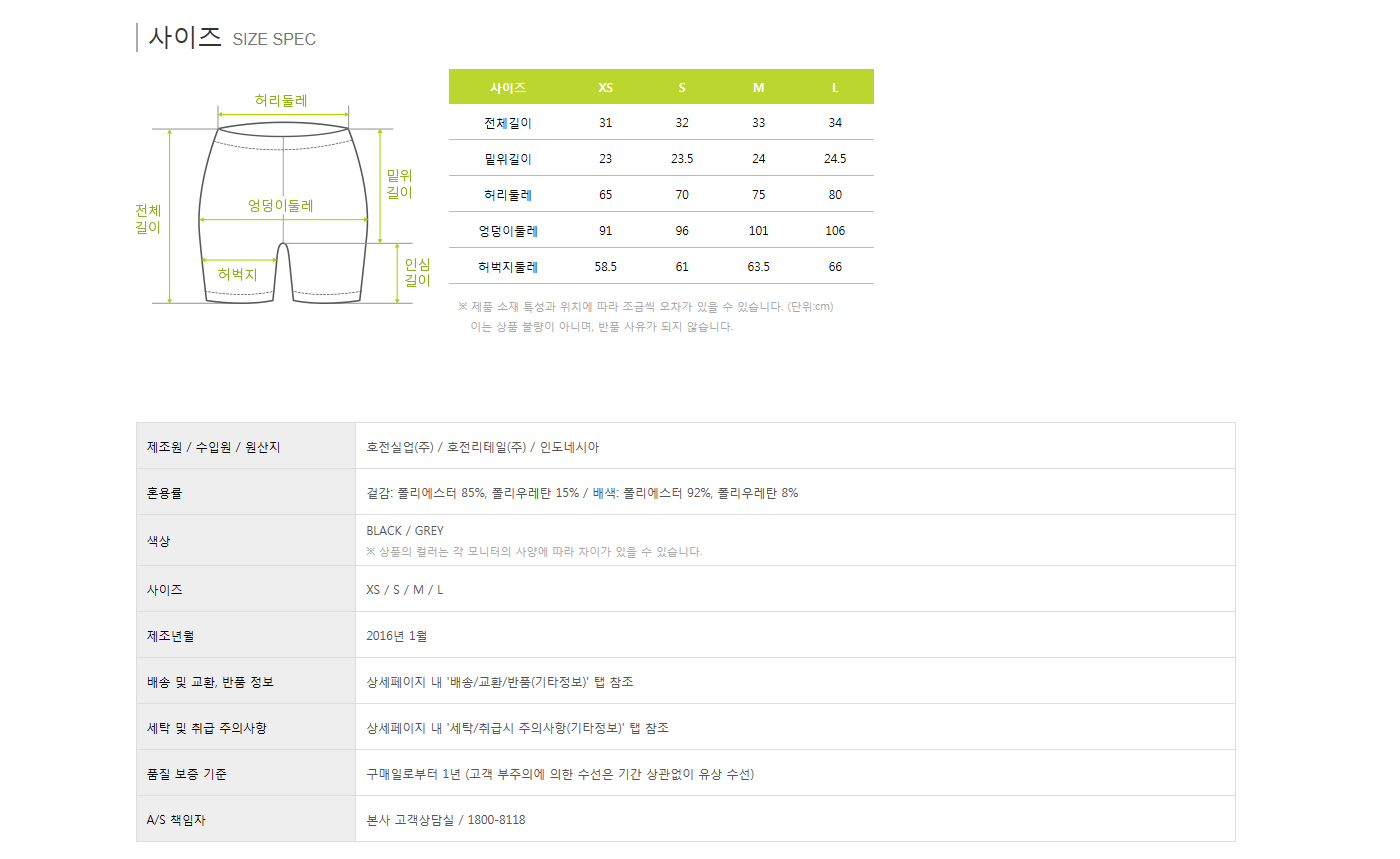The width and height of the screenshot is (1400, 859).
Task: Click the customer service number 1800-8118
Action: [x=495, y=820]
